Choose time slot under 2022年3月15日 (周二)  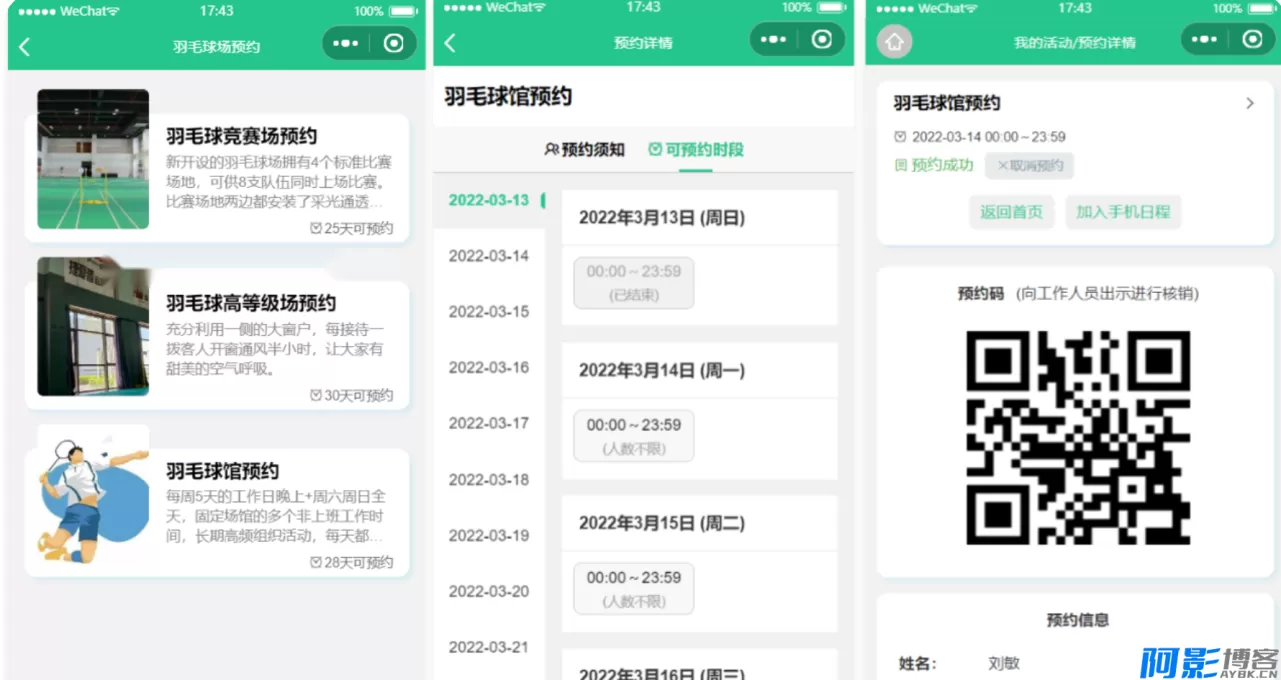coord(634,589)
